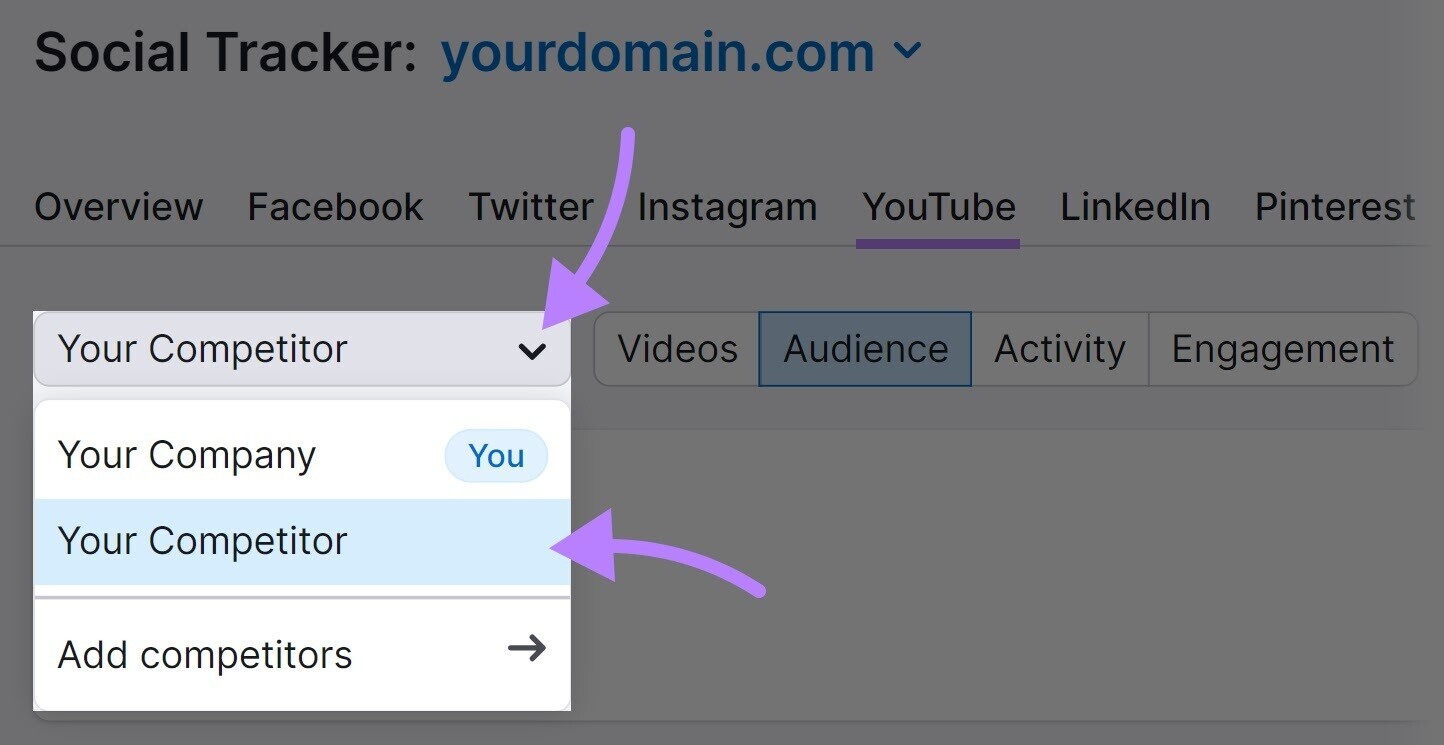Expand the competitor list via Add competitors
This screenshot has width=1444, height=745.
(x=205, y=654)
